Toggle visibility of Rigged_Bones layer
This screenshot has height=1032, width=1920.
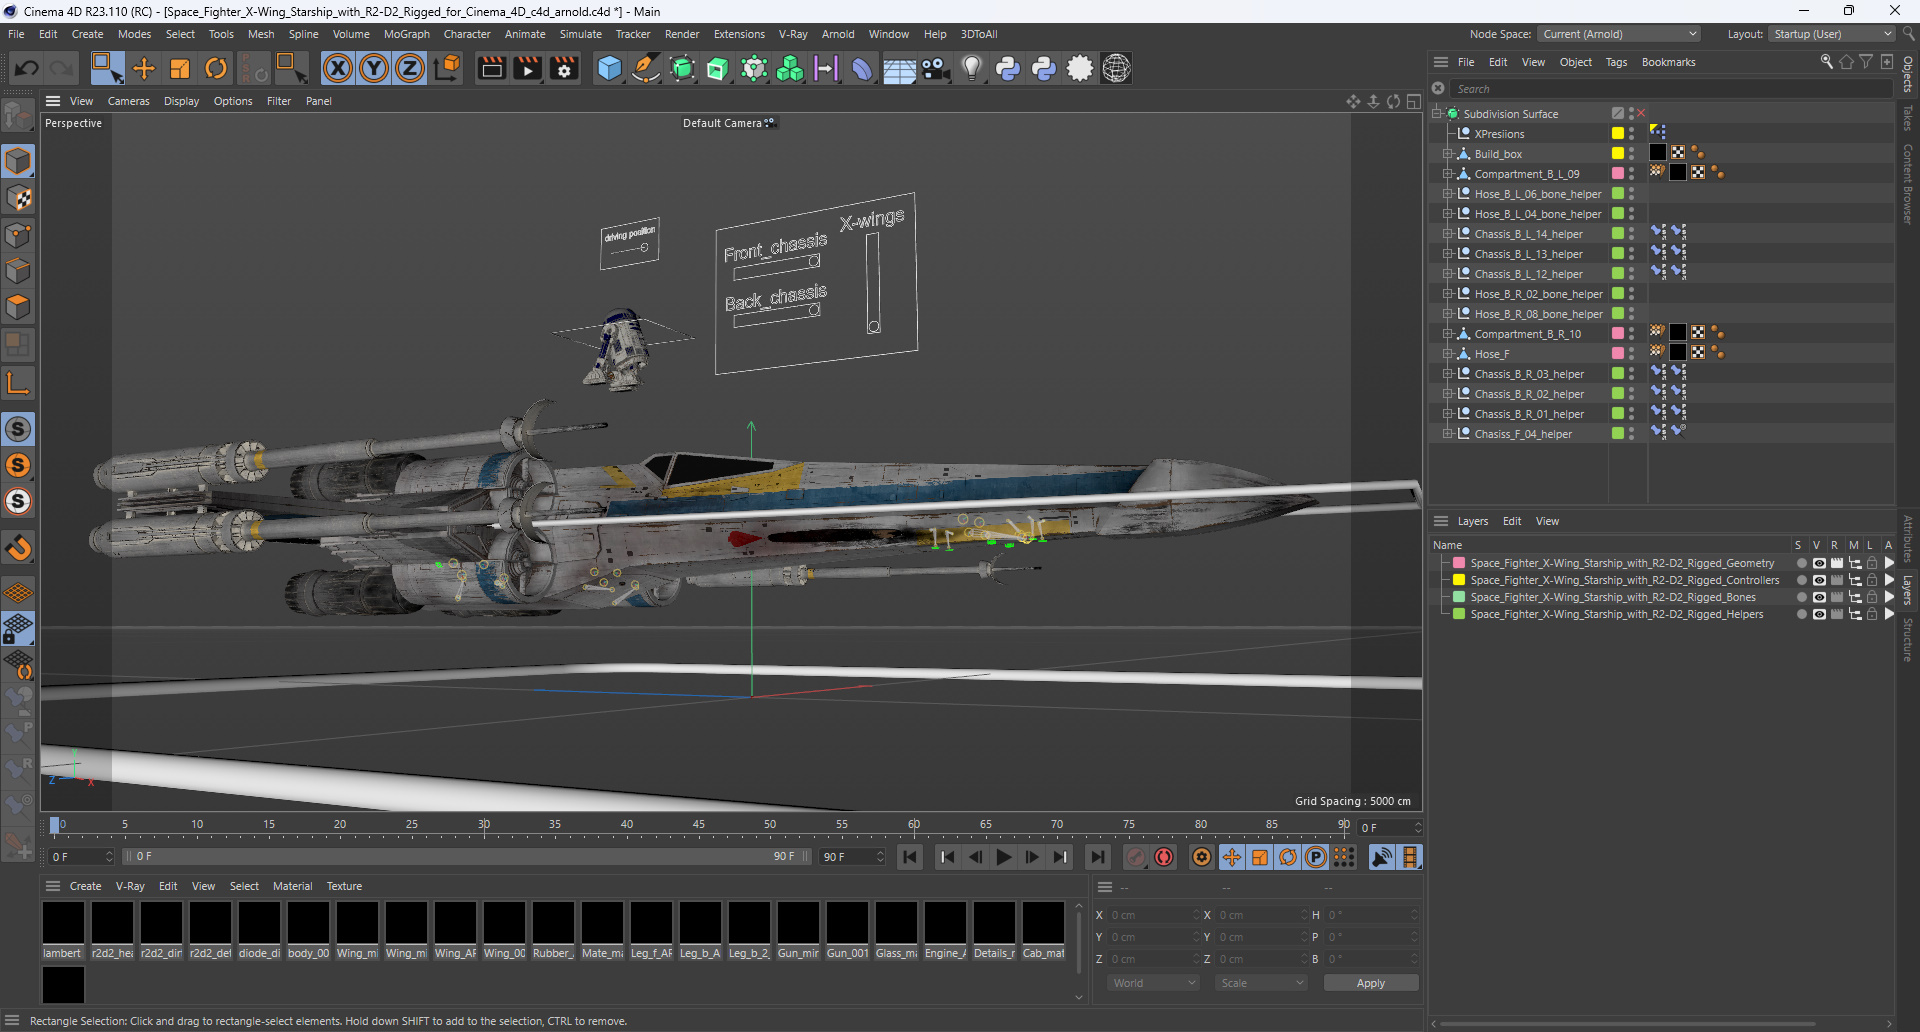[1819, 597]
